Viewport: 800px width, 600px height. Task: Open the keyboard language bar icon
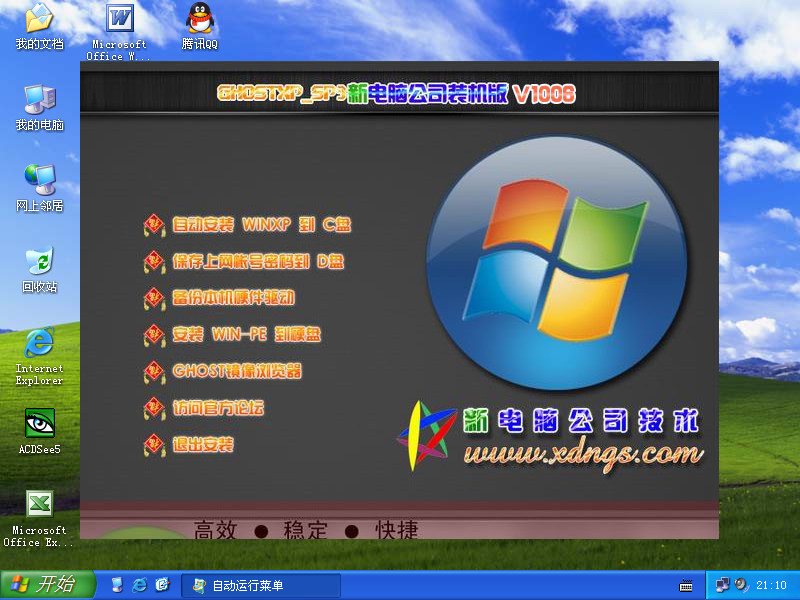click(686, 585)
